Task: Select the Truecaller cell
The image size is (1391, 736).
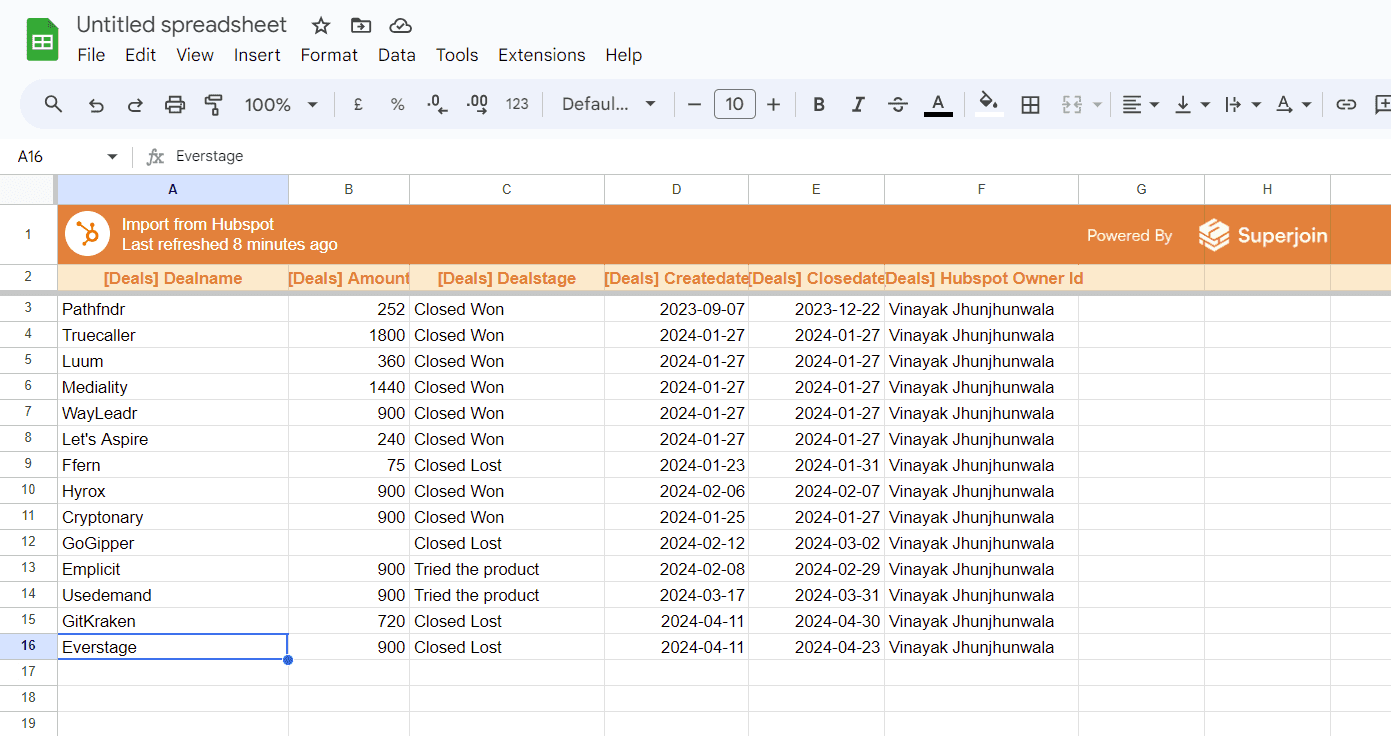Action: 173,335
